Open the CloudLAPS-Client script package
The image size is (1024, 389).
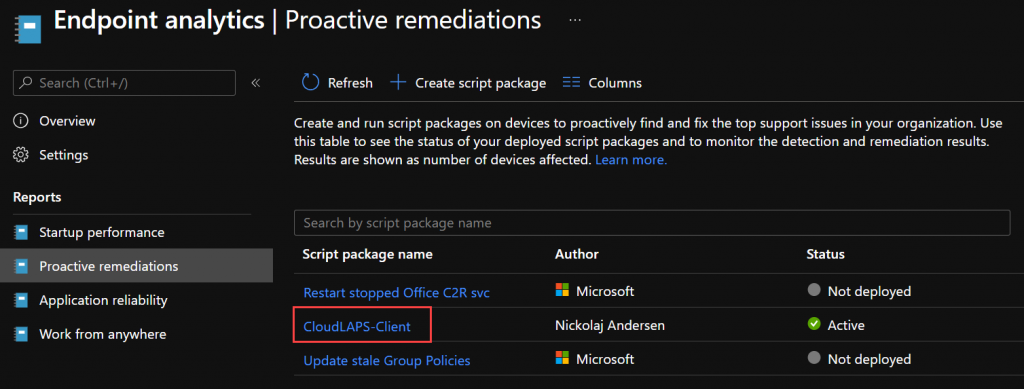pos(357,326)
